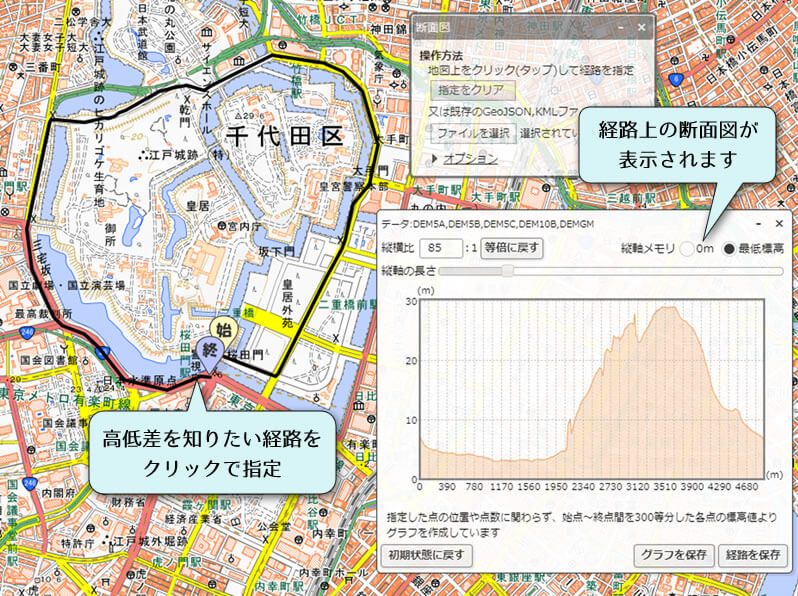Click the 初期状態に戻す button
This screenshot has width=798, height=596.
426,555
